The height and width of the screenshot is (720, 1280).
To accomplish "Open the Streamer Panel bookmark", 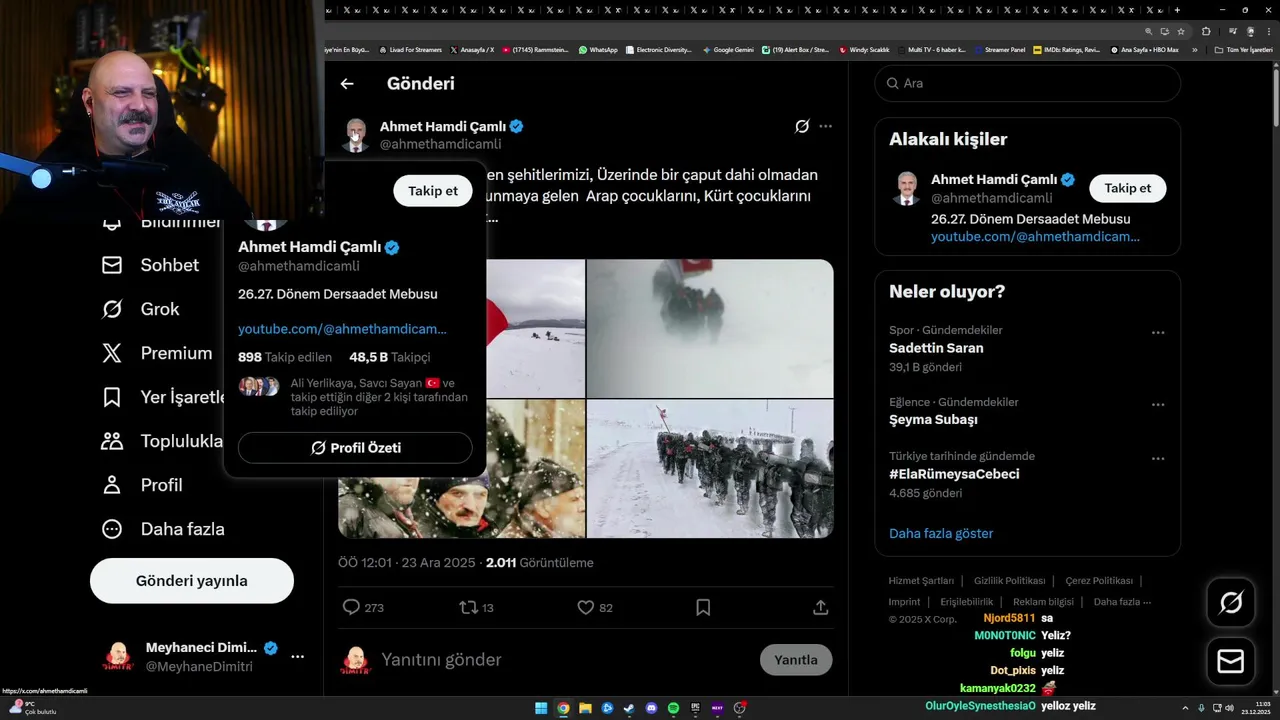I will click(999, 50).
